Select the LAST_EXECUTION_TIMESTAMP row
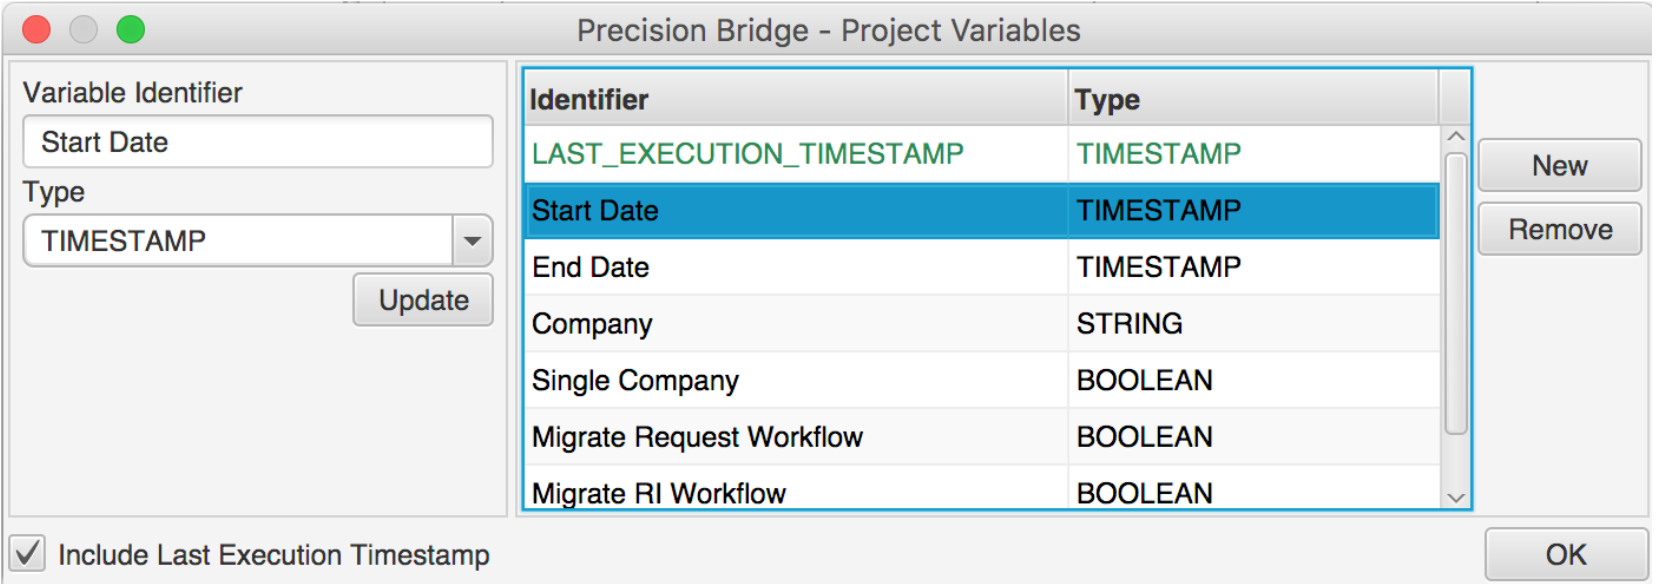 982,154
